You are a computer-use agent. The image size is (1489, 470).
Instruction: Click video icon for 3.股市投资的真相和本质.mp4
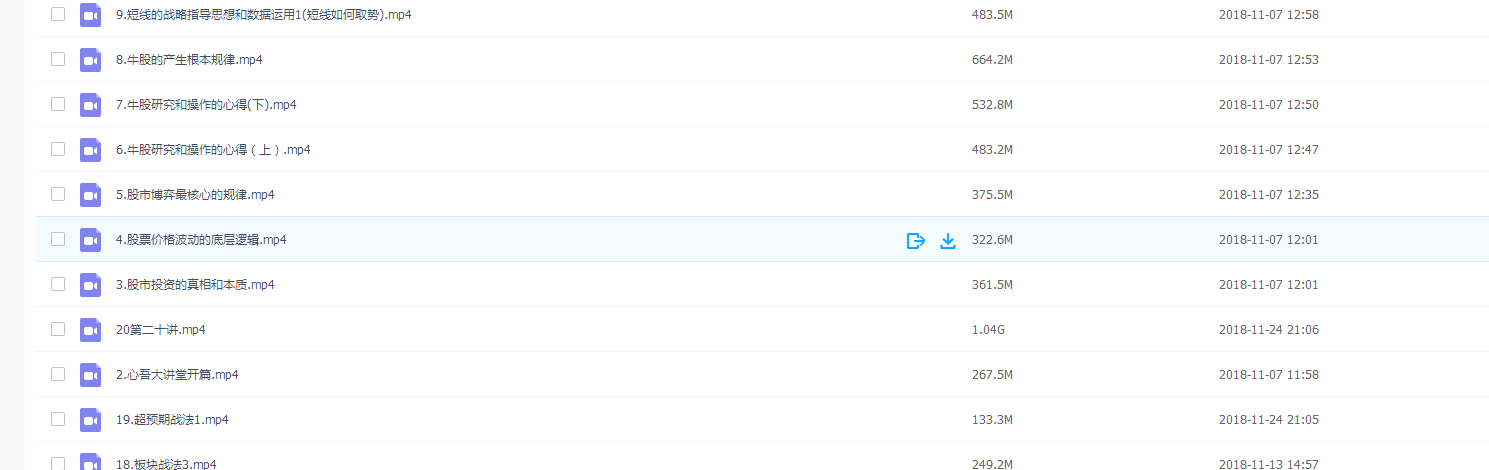point(91,285)
